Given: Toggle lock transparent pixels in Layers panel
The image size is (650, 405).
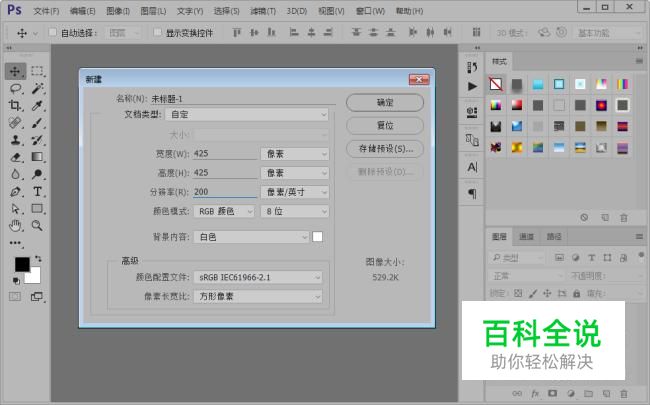Looking at the screenshot, I should 518,293.
